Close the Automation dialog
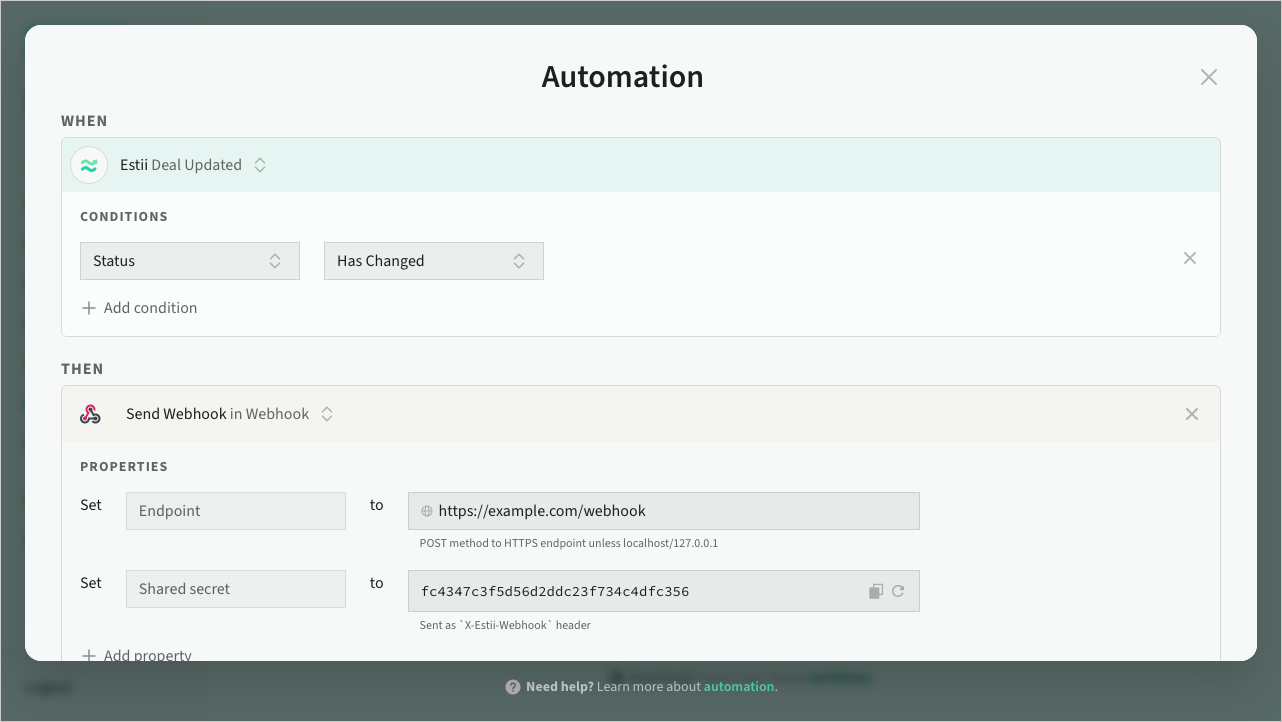The height and width of the screenshot is (722, 1282). click(1208, 78)
